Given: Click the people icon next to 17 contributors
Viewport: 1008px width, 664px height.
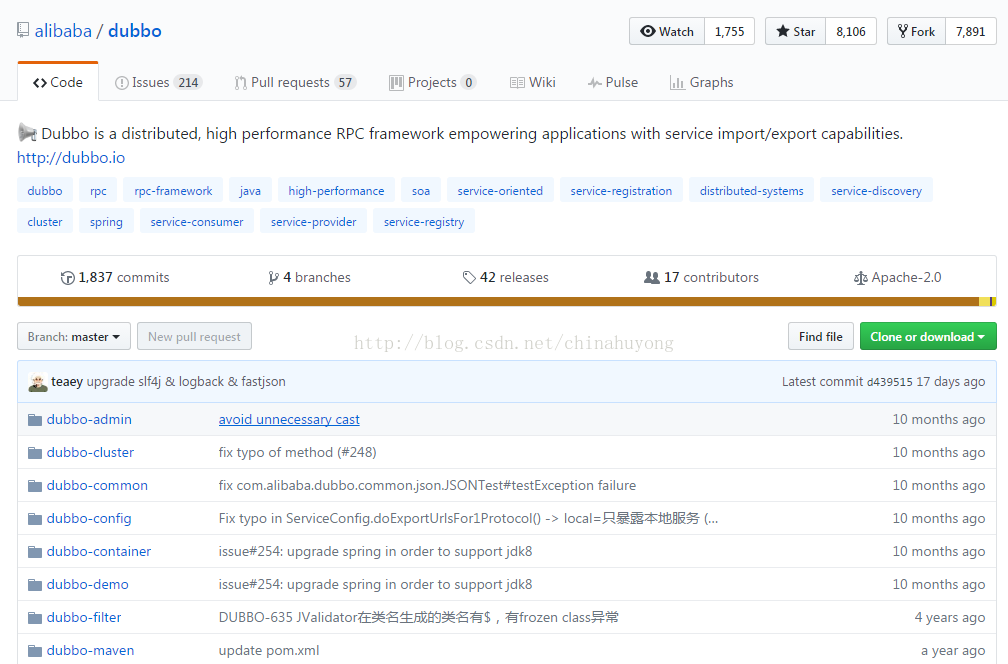Looking at the screenshot, I should pyautogui.click(x=652, y=278).
